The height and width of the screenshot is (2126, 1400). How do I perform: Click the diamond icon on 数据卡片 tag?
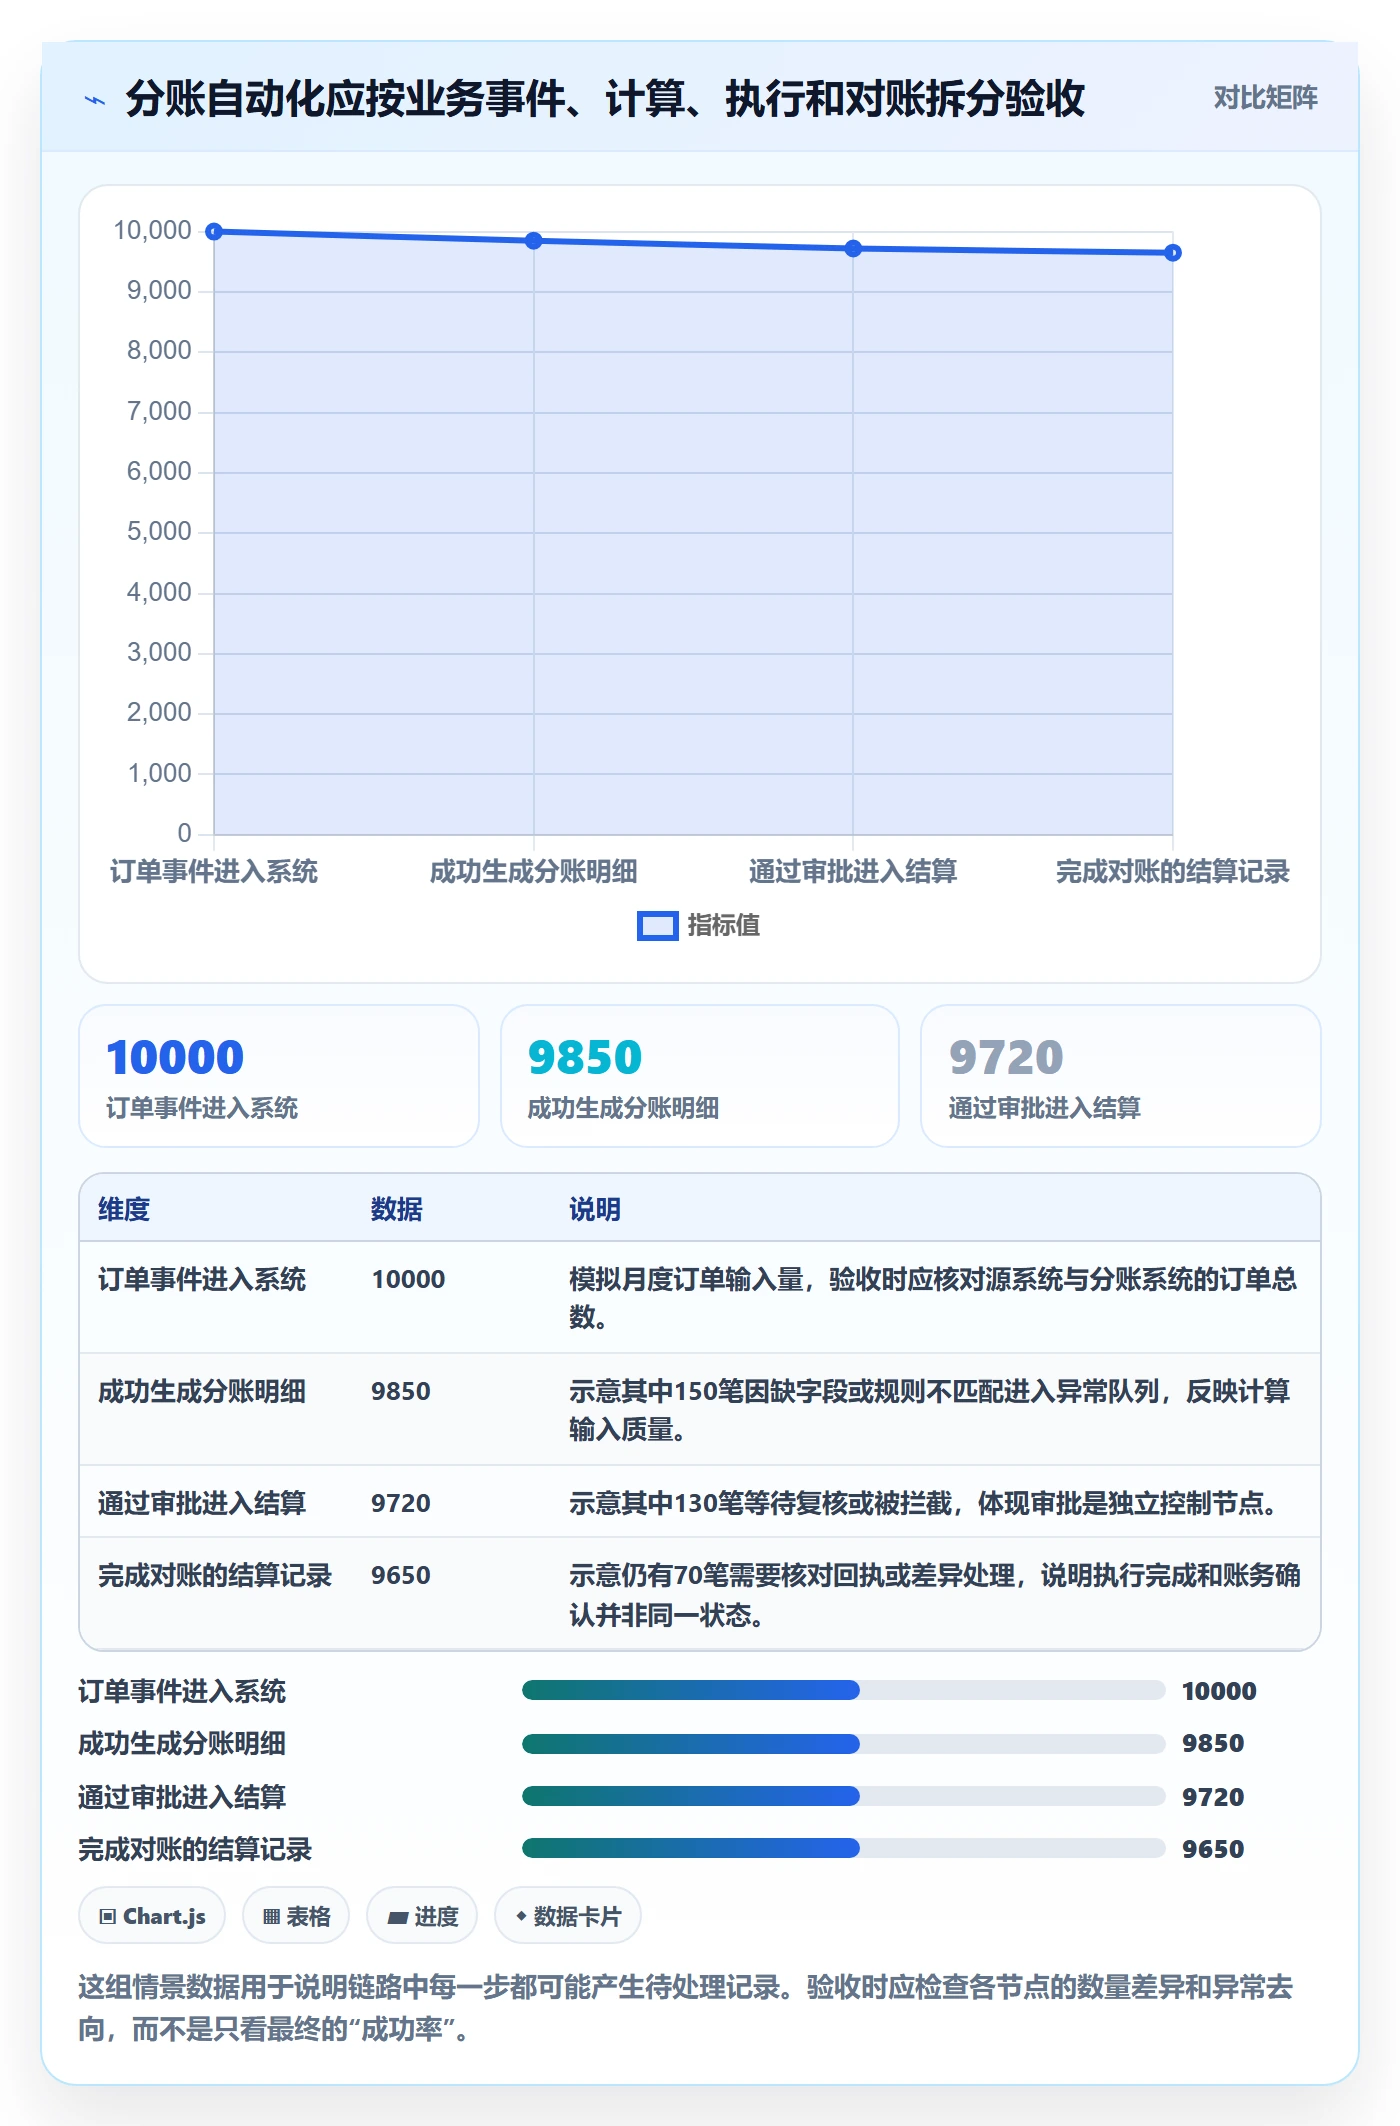click(521, 1917)
